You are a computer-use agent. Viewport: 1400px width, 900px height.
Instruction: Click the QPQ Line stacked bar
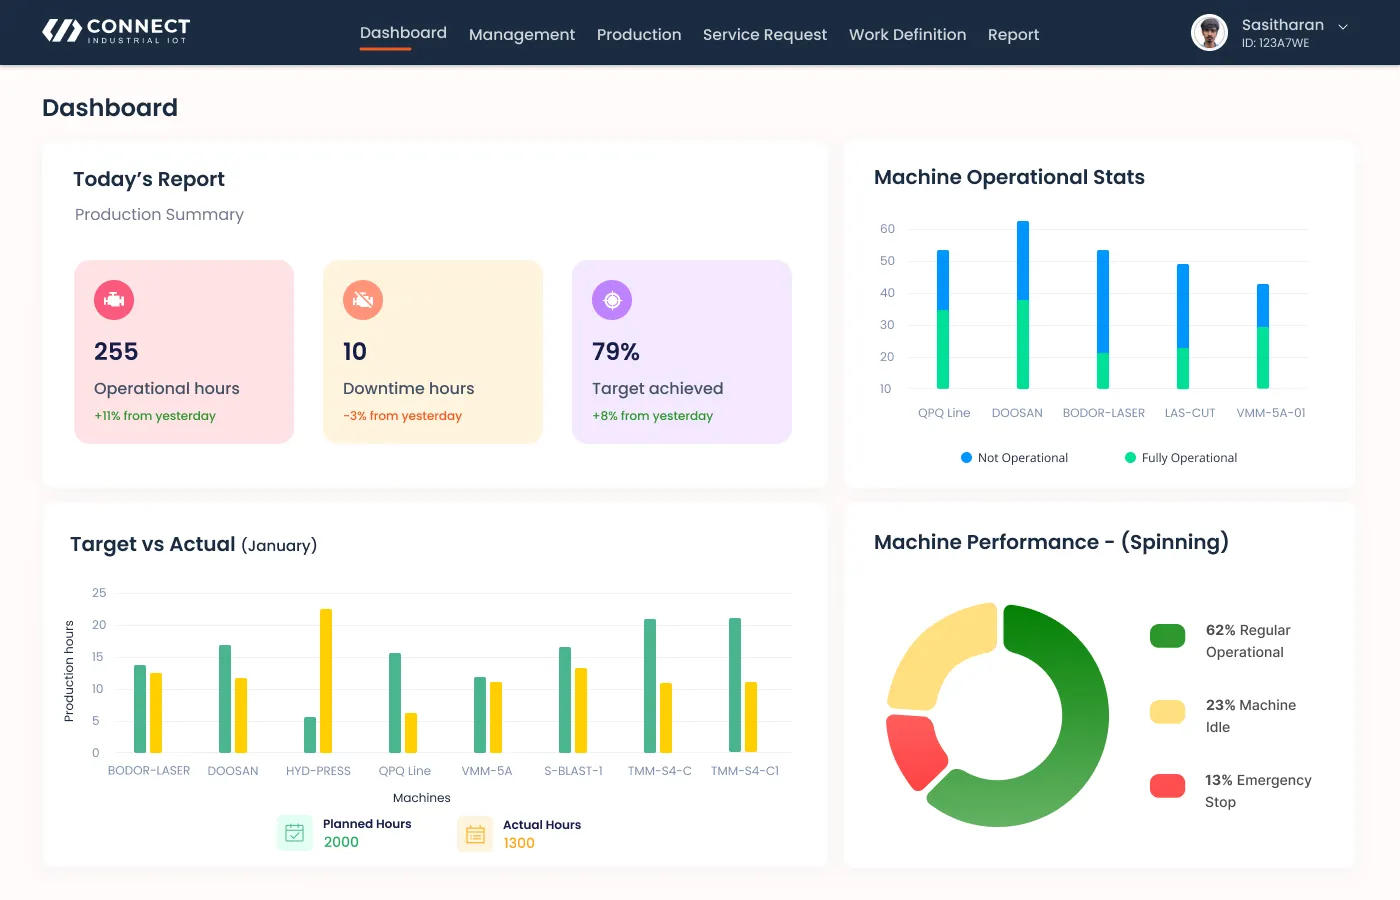[943, 319]
